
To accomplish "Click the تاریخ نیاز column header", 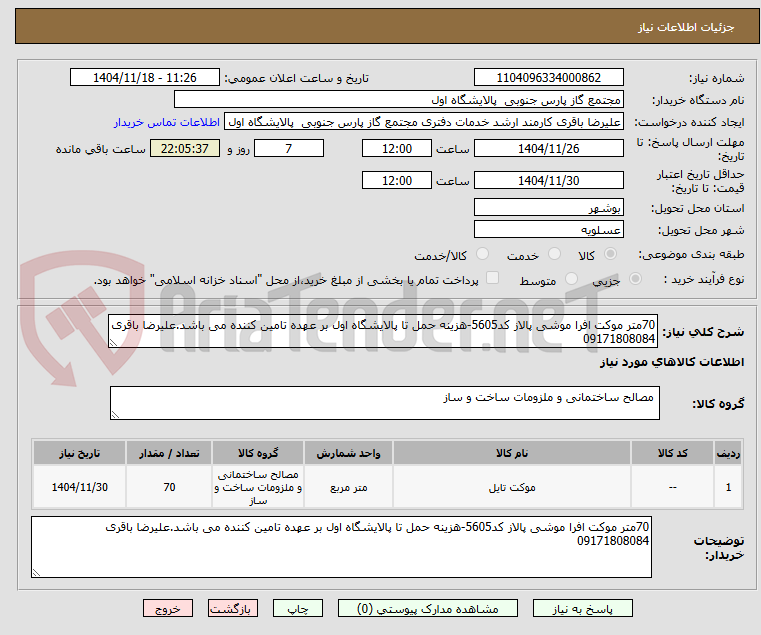I will click(80, 453).
